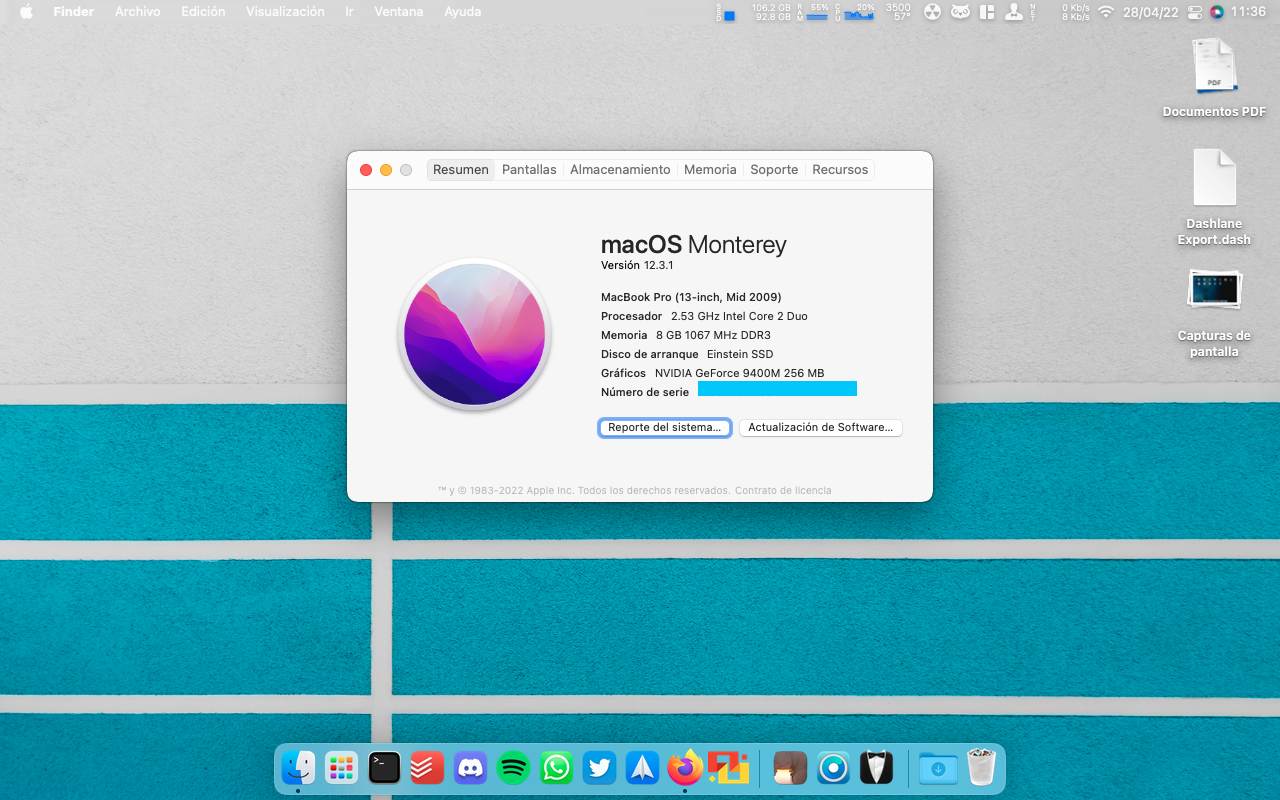The image size is (1280, 800).
Task: Click the Actualización de Software button
Action: pyautogui.click(x=821, y=427)
